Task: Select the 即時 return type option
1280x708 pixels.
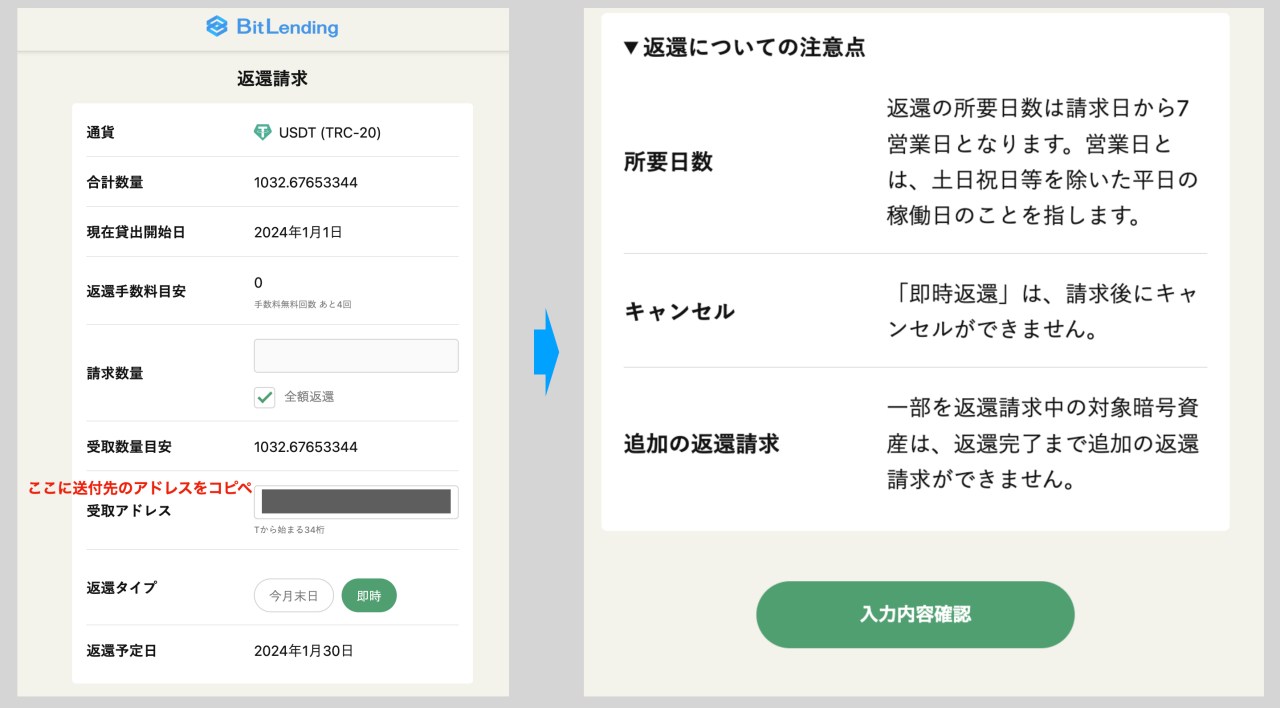Action: (369, 593)
